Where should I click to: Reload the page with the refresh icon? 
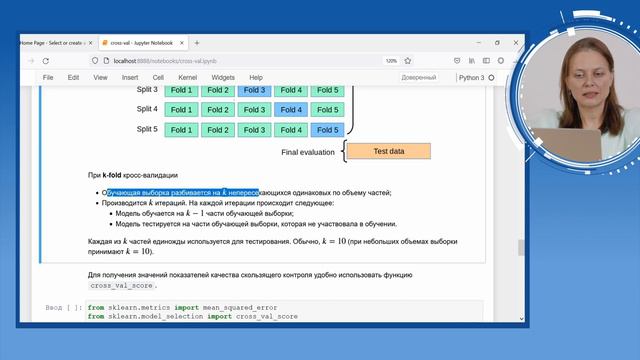pyautogui.click(x=46, y=61)
